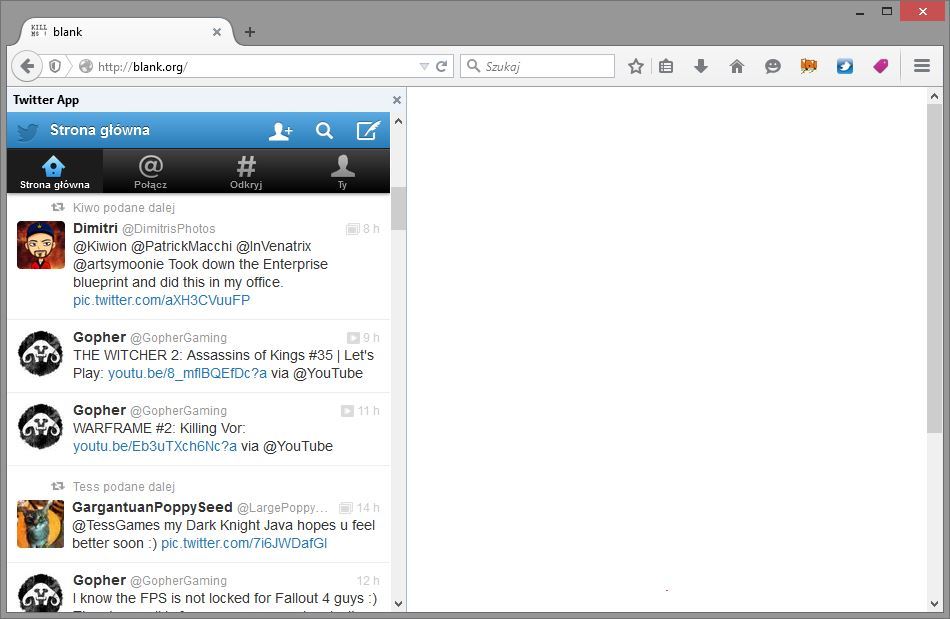Click the 14 h timestamp on GargantuanPoppySeed tweet
Screen dimensions: 950x619
pos(368,508)
